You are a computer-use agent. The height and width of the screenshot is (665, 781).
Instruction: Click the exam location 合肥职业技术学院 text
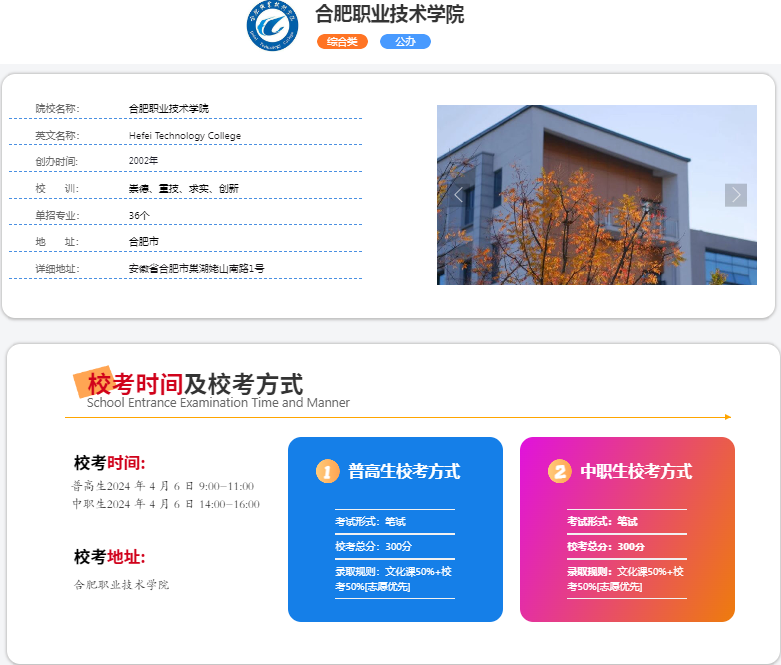pyautogui.click(x=122, y=584)
